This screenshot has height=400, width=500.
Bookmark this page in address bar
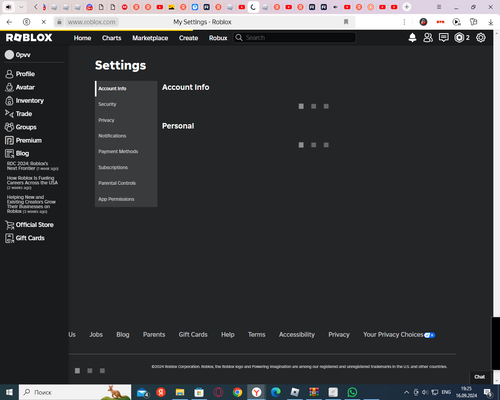pyautogui.click(x=346, y=22)
